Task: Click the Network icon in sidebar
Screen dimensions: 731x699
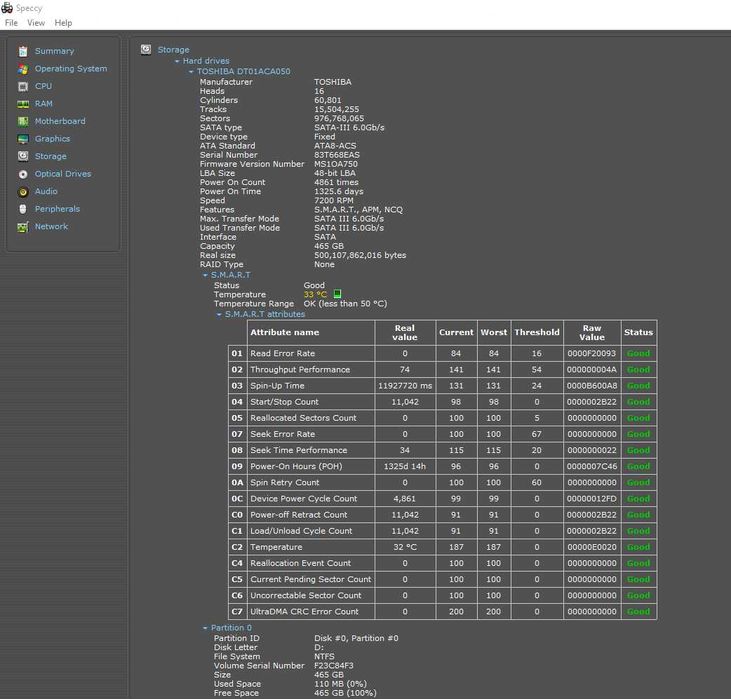Action: (x=23, y=227)
